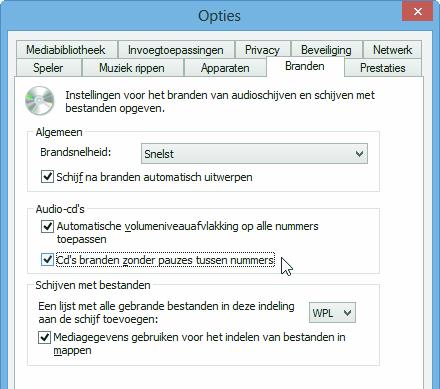
Task: Click the Opties title bar
Action: (x=200, y=15)
